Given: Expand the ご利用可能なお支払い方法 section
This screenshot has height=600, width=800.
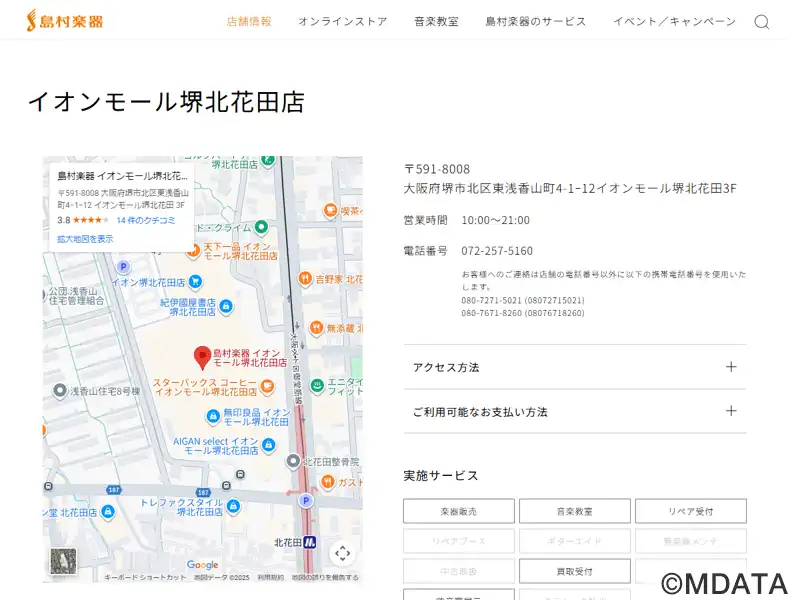Looking at the screenshot, I should pyautogui.click(x=574, y=411).
